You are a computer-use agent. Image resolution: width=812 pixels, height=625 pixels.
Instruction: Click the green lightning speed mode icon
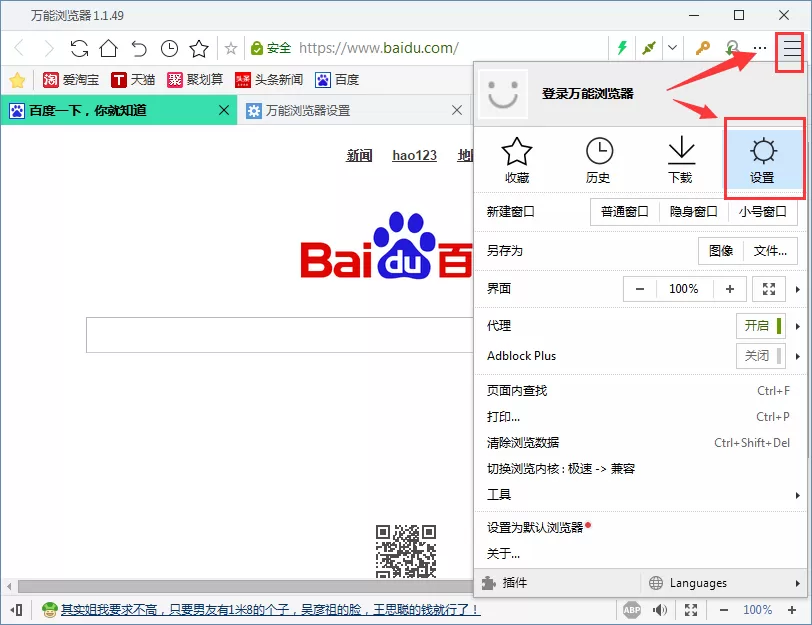click(x=622, y=48)
